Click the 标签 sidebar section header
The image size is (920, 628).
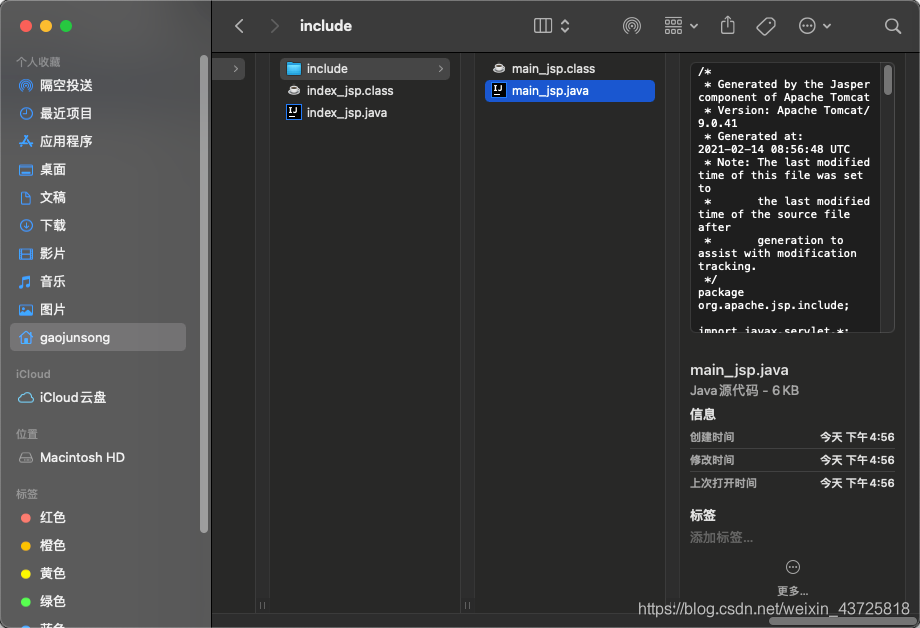click(x=27, y=494)
